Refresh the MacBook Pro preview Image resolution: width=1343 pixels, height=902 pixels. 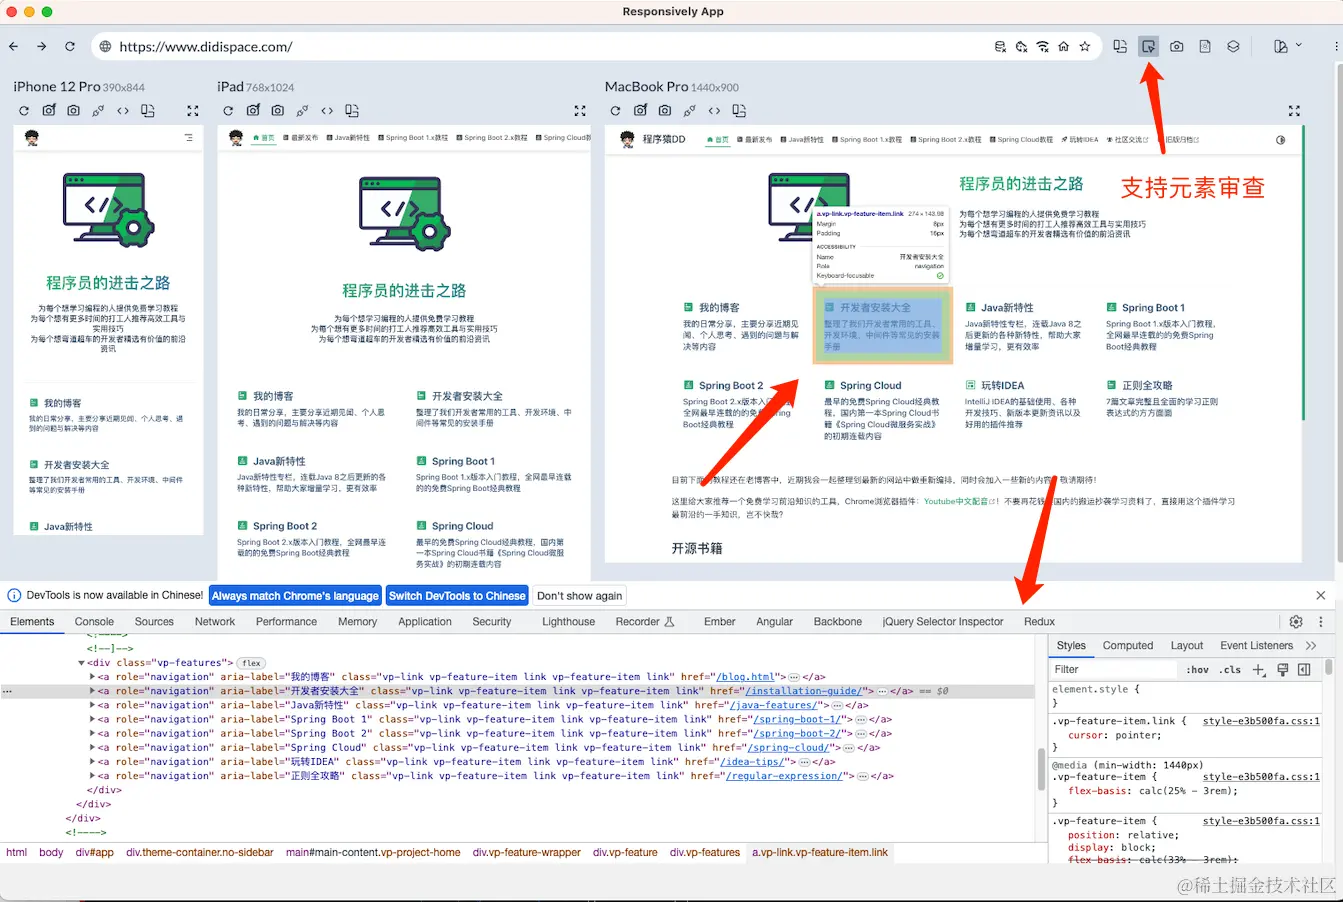point(616,111)
